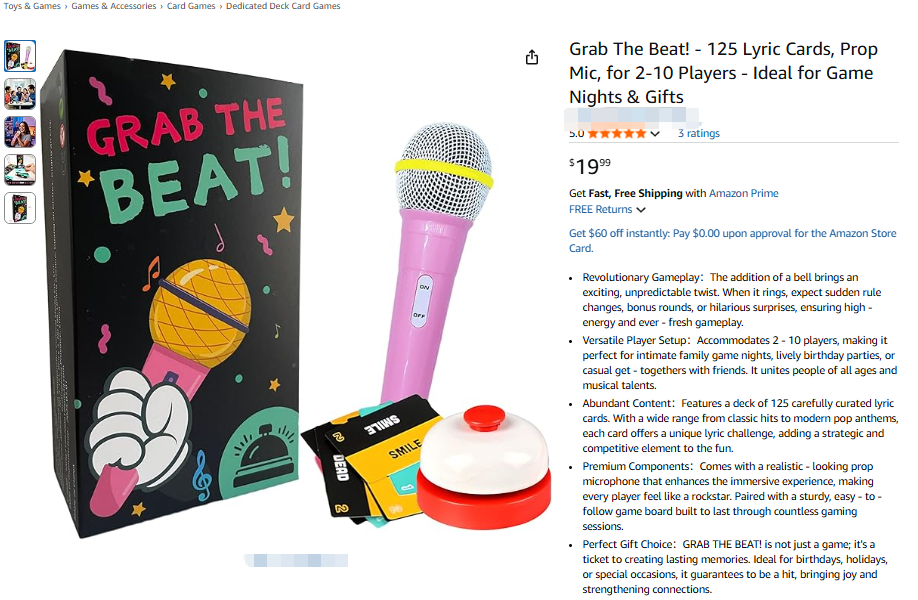918x600 pixels.
Task: Open Dedicated Deck Card Games breadcrumb
Action: click(x=283, y=6)
